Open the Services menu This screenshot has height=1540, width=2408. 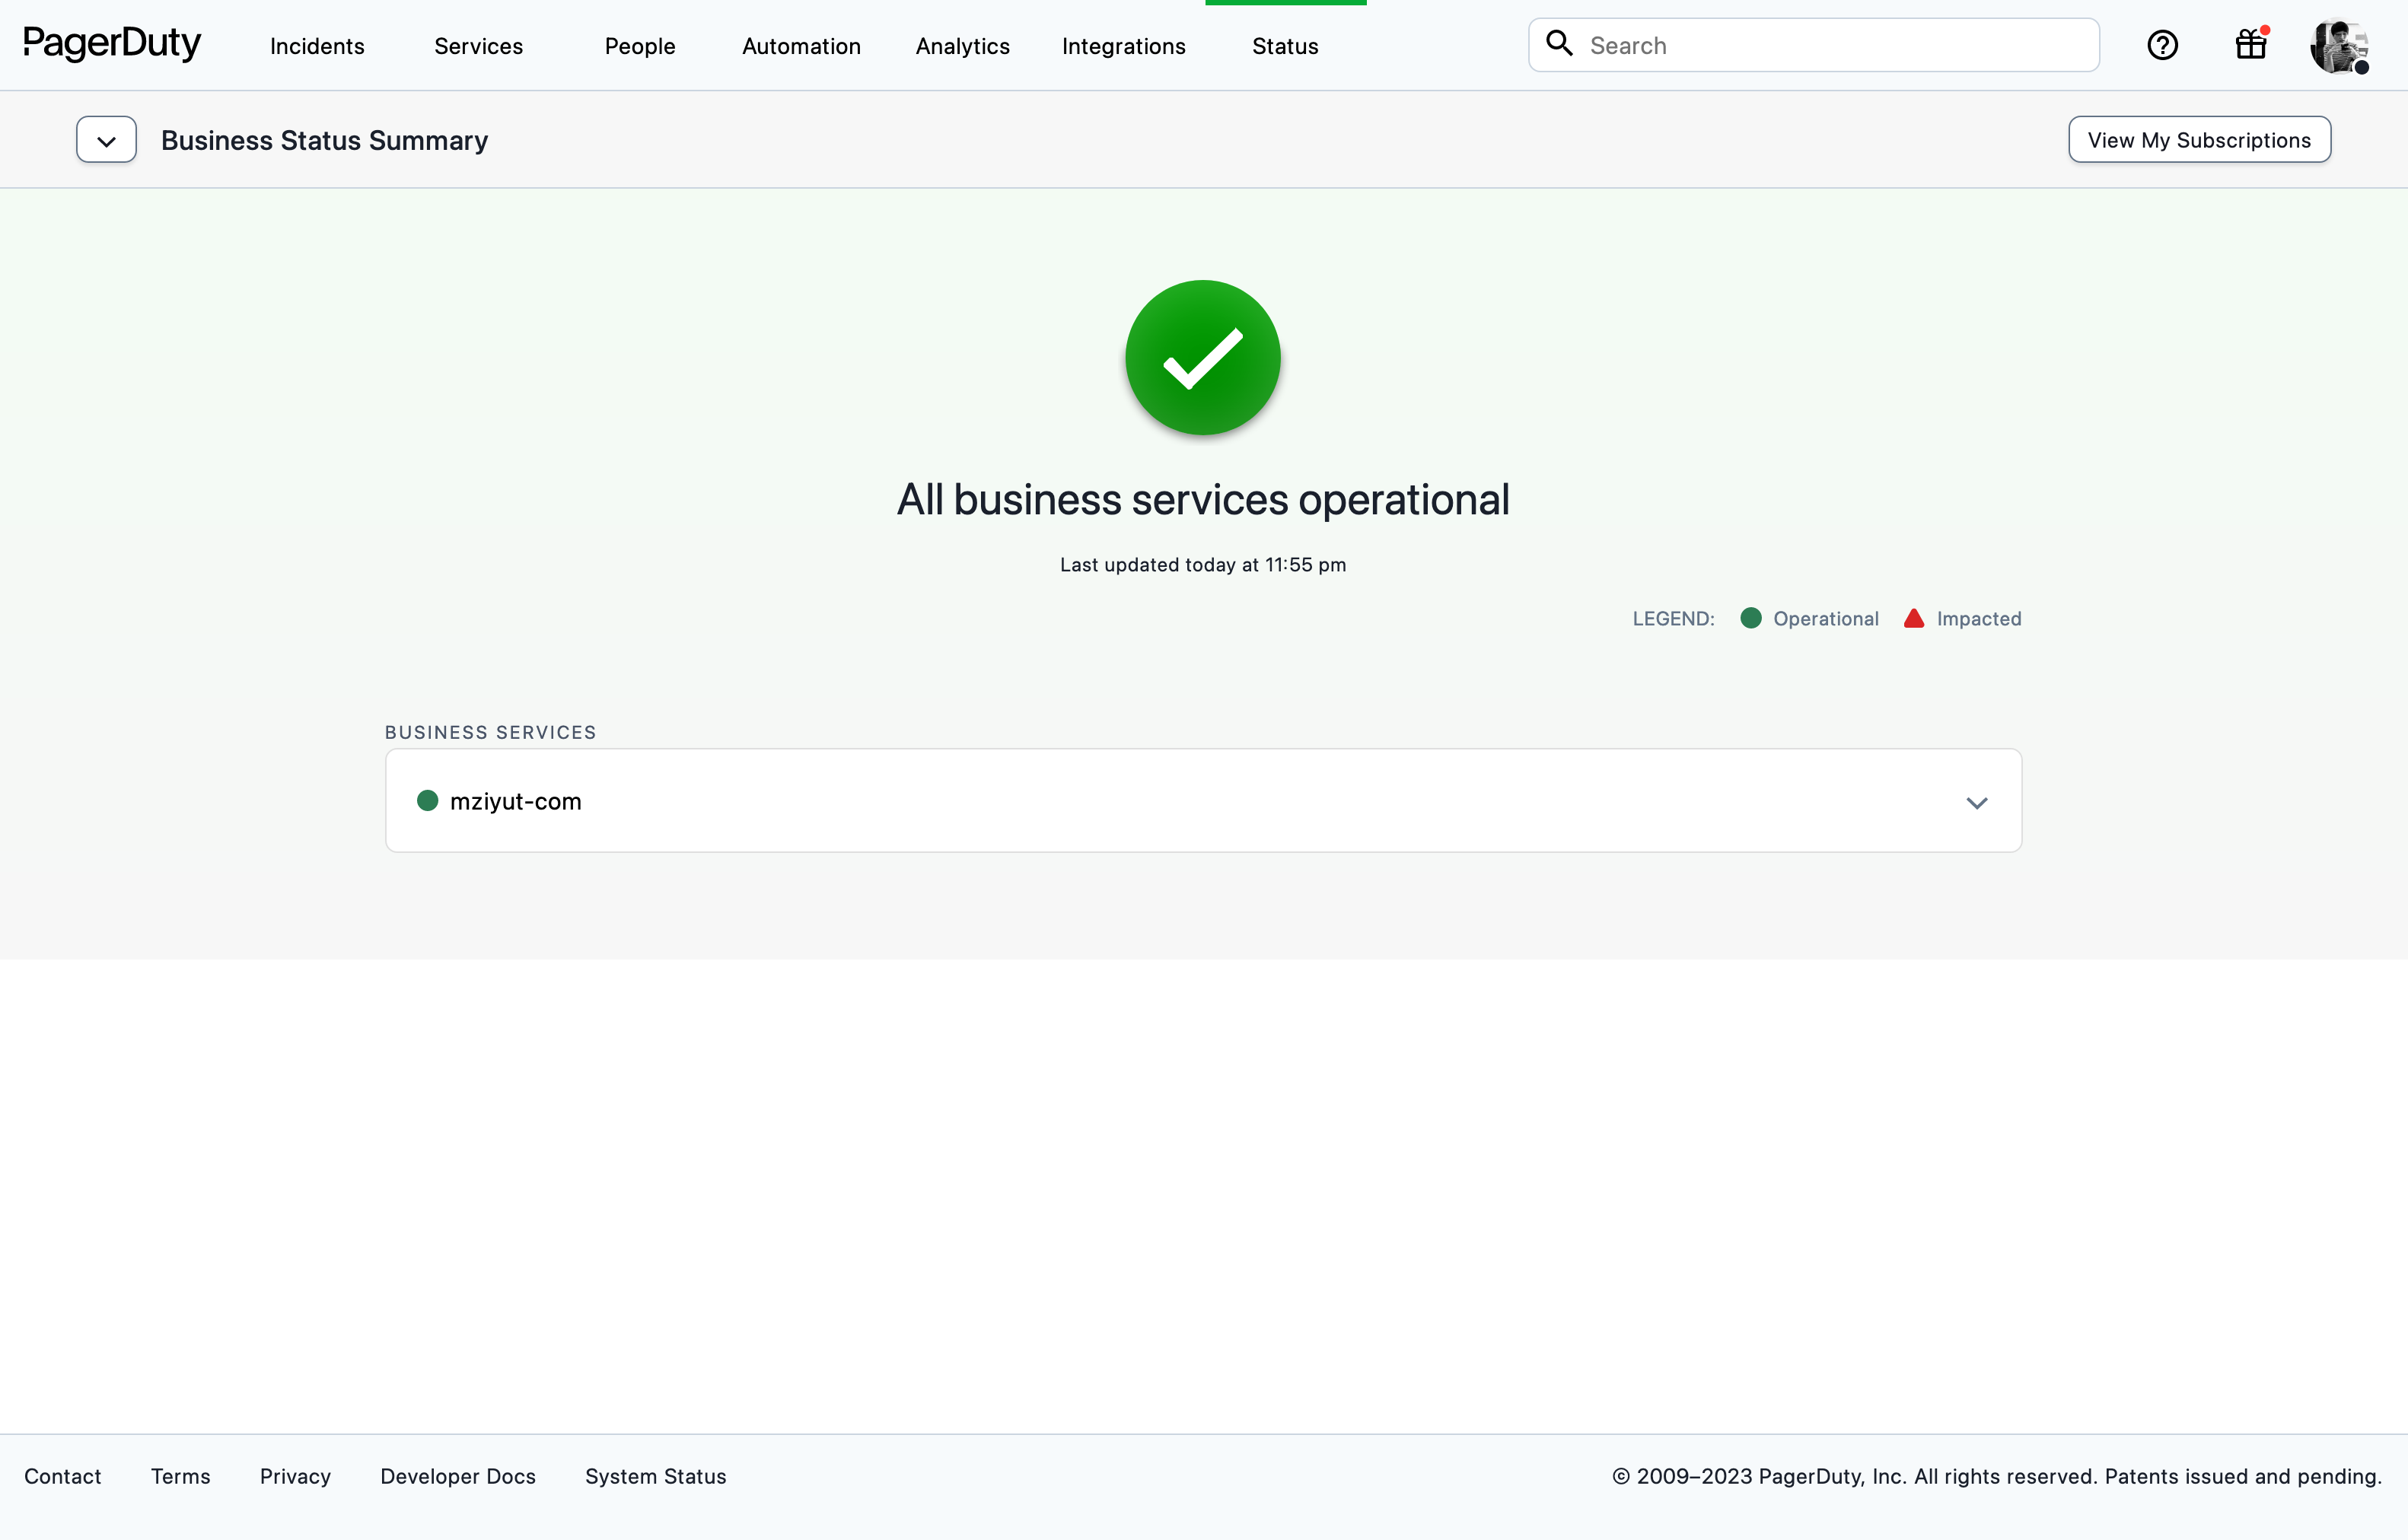coord(478,46)
